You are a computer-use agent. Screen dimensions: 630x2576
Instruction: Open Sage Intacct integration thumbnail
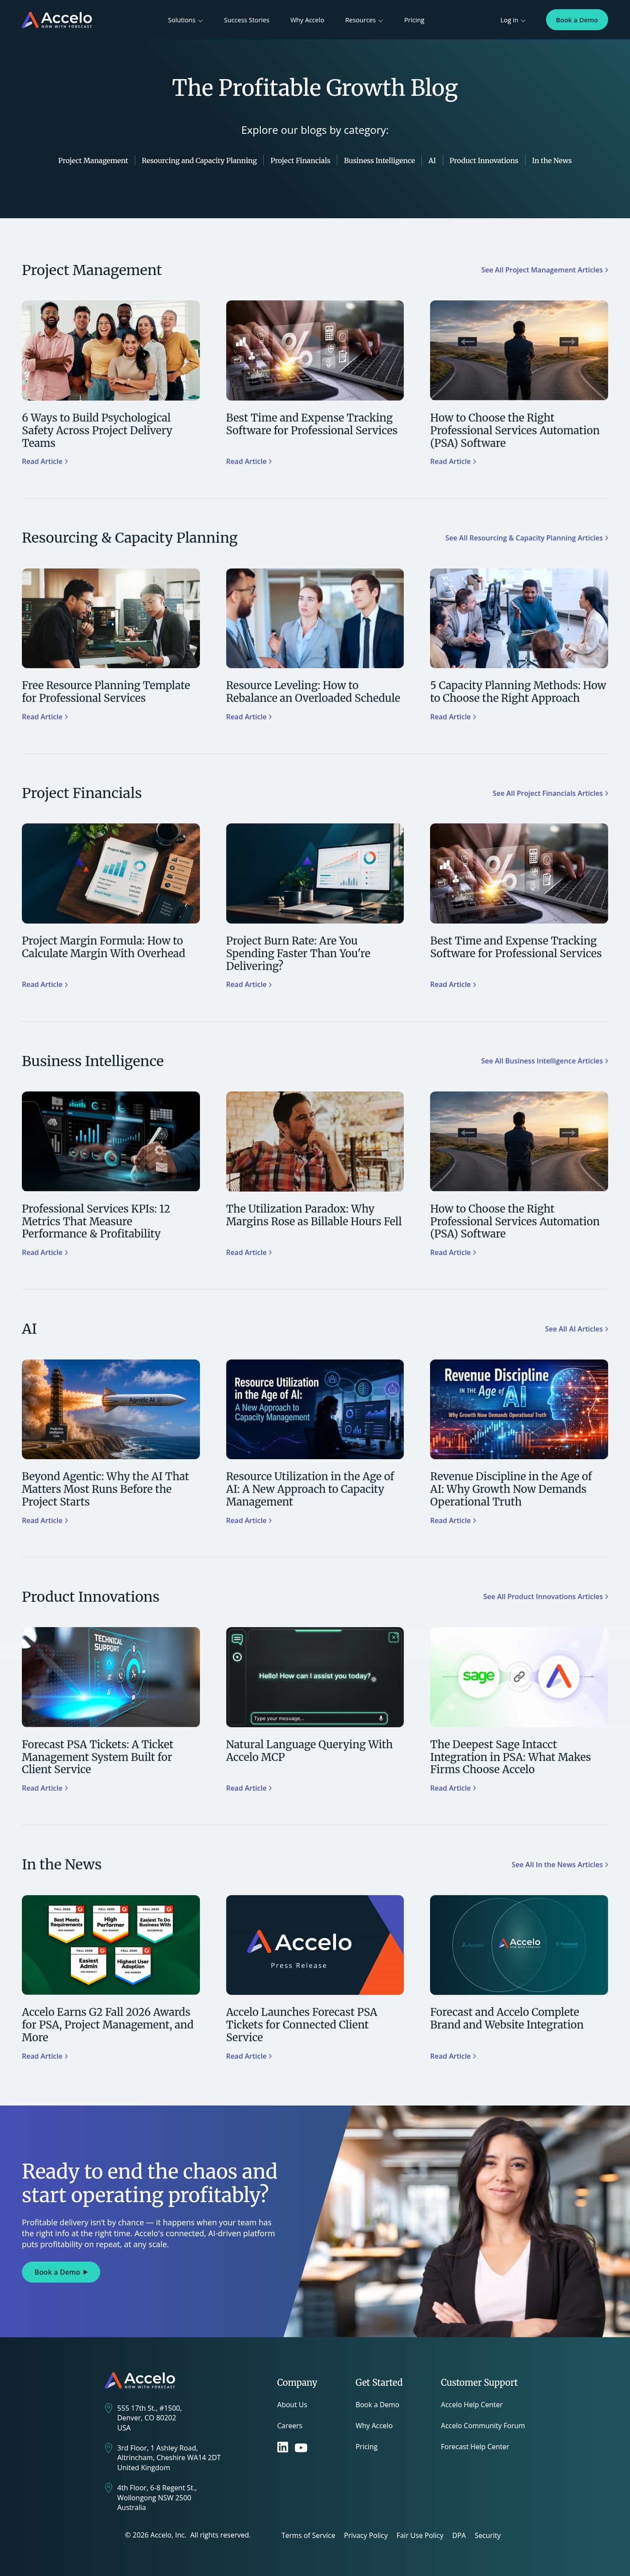point(519,1677)
